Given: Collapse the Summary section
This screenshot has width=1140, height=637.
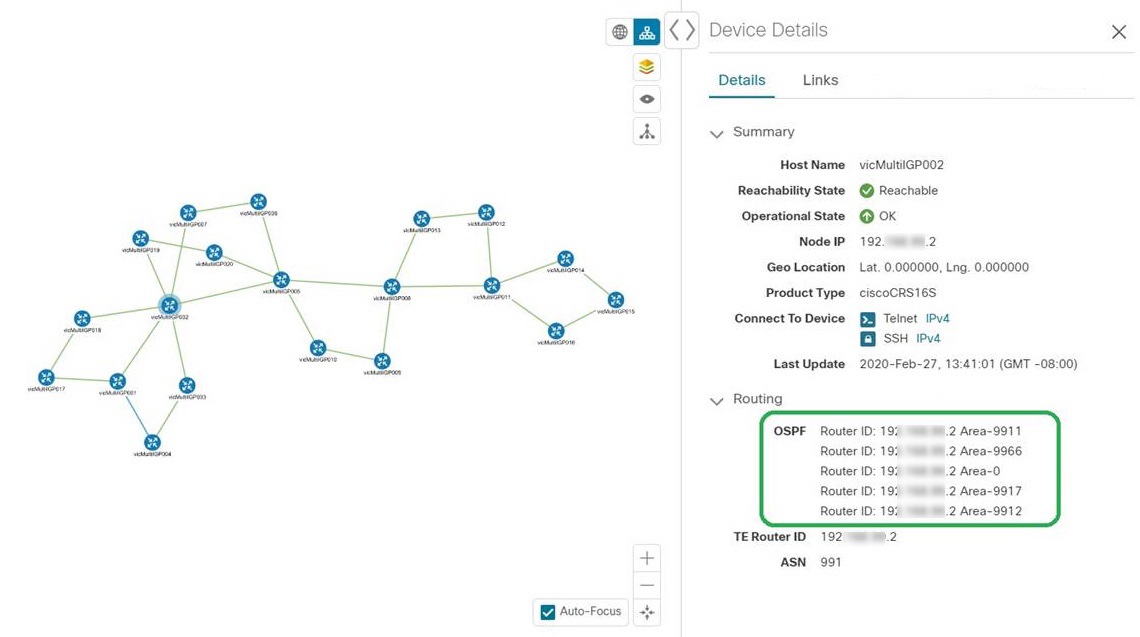Looking at the screenshot, I should click(x=716, y=132).
